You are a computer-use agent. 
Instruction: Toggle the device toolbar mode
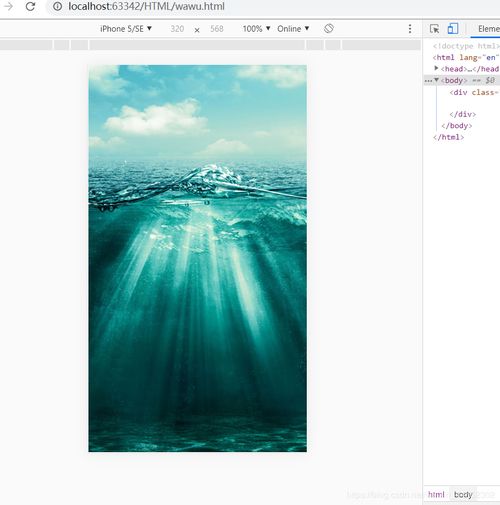coord(453,29)
